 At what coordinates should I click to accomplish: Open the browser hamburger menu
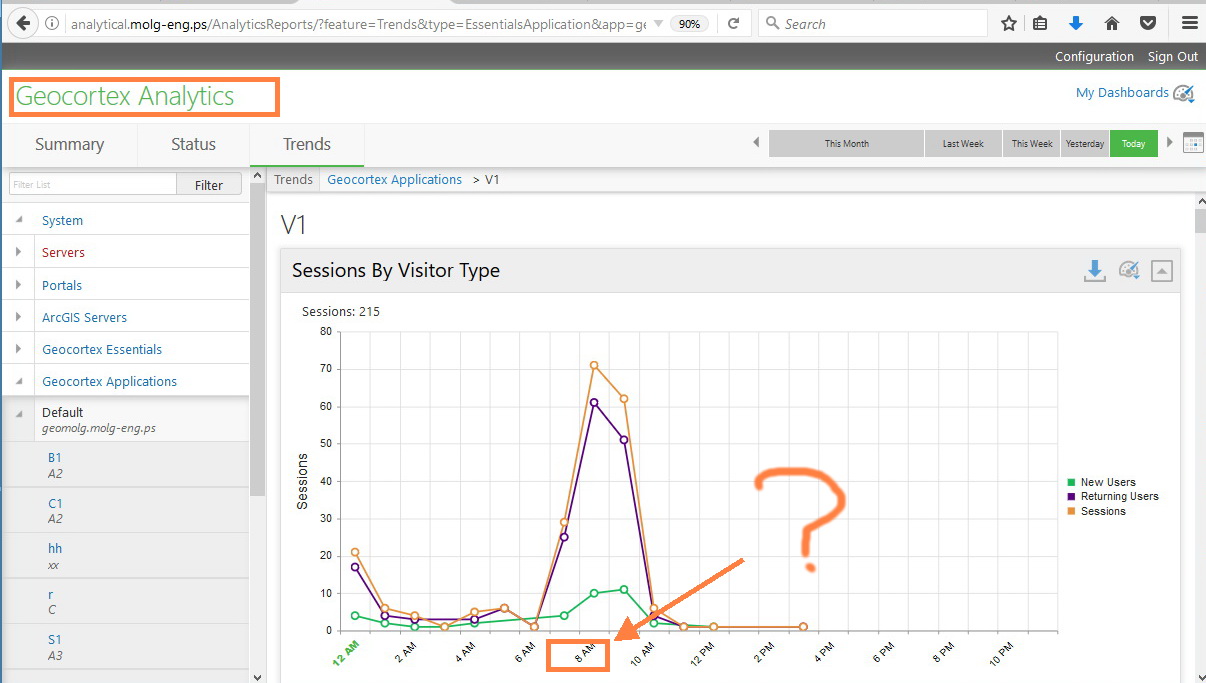pos(1189,23)
